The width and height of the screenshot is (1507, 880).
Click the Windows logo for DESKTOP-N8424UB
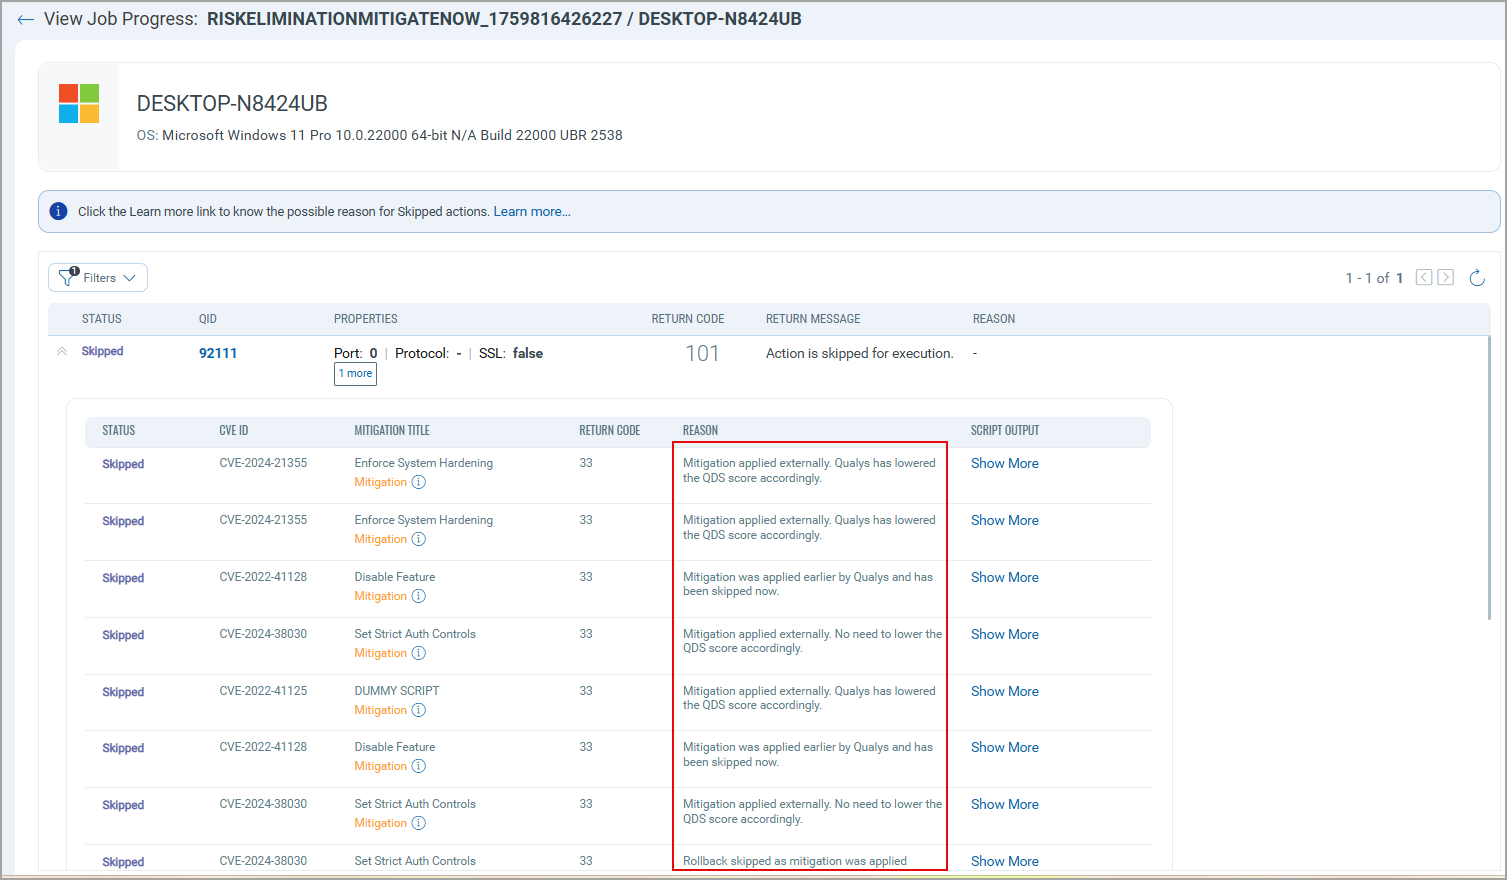coord(79,104)
